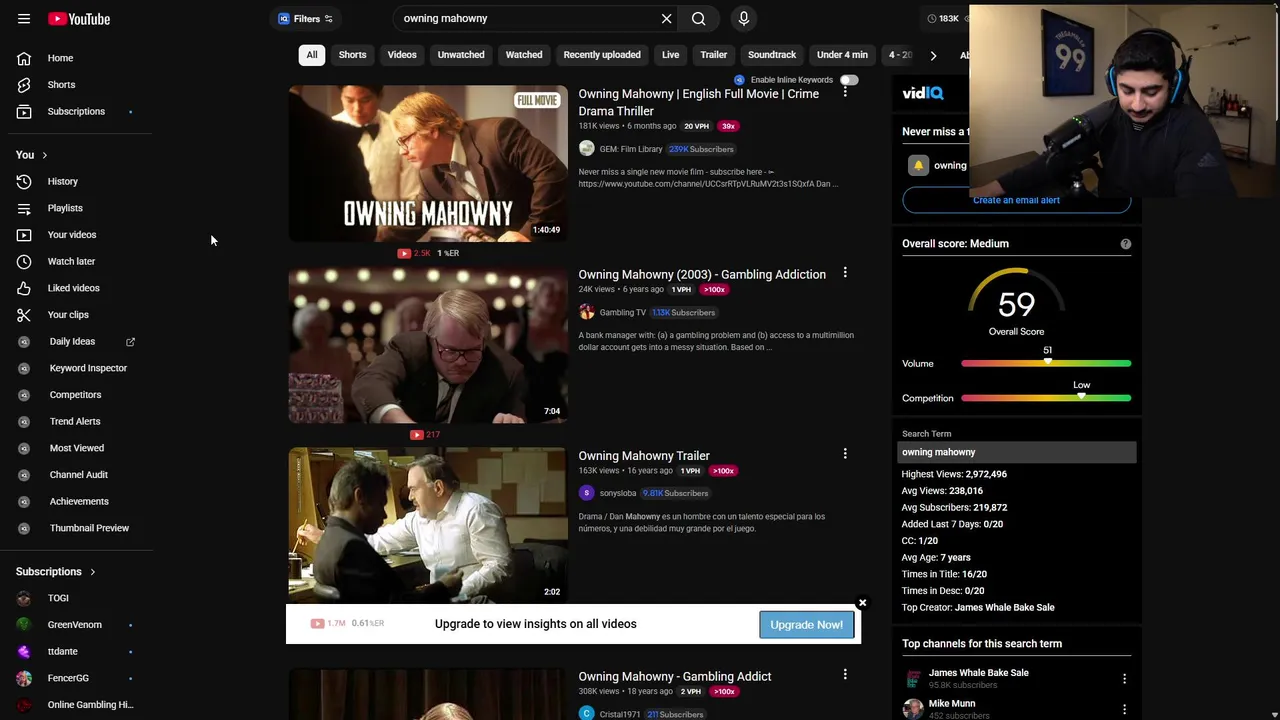Start voice search with microphone
Image resolution: width=1280 pixels, height=720 pixels.
click(x=743, y=18)
